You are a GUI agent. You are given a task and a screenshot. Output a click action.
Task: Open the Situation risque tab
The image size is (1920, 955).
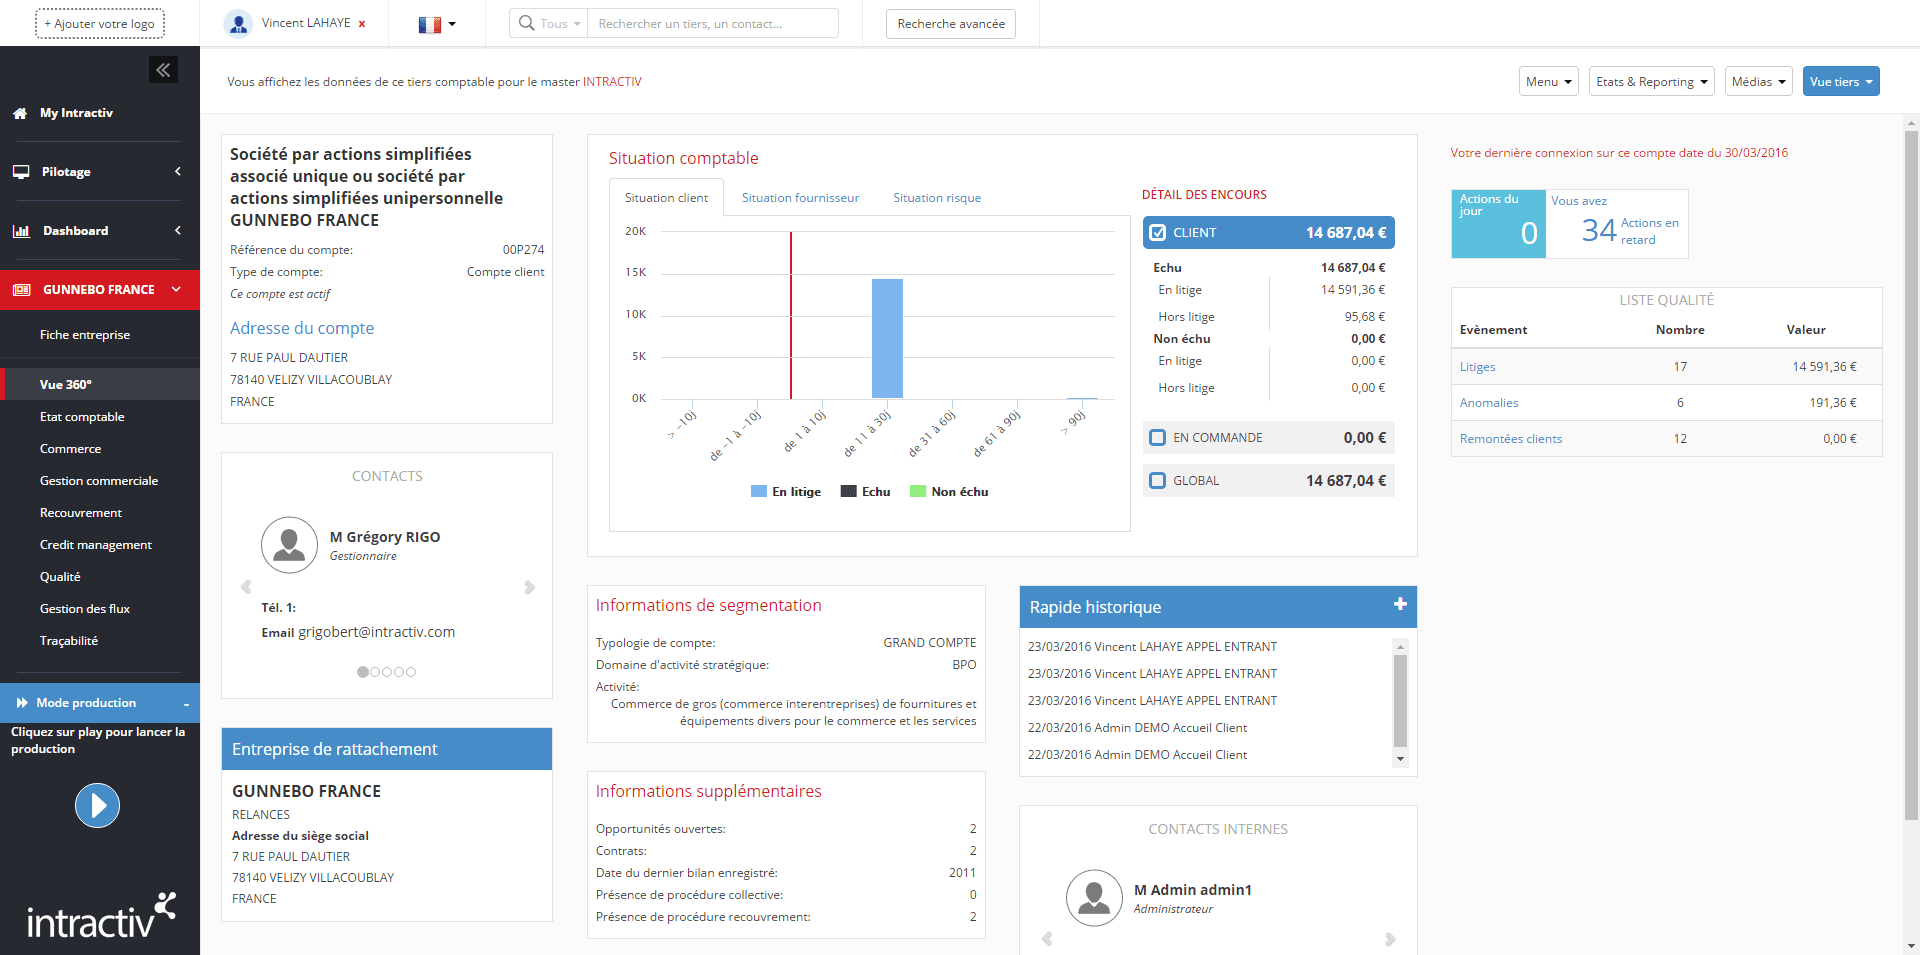click(x=936, y=198)
